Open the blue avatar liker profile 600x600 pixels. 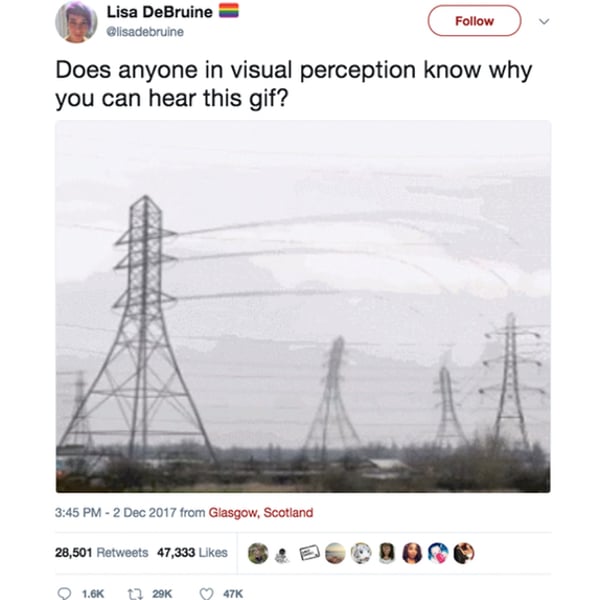[x=438, y=553]
